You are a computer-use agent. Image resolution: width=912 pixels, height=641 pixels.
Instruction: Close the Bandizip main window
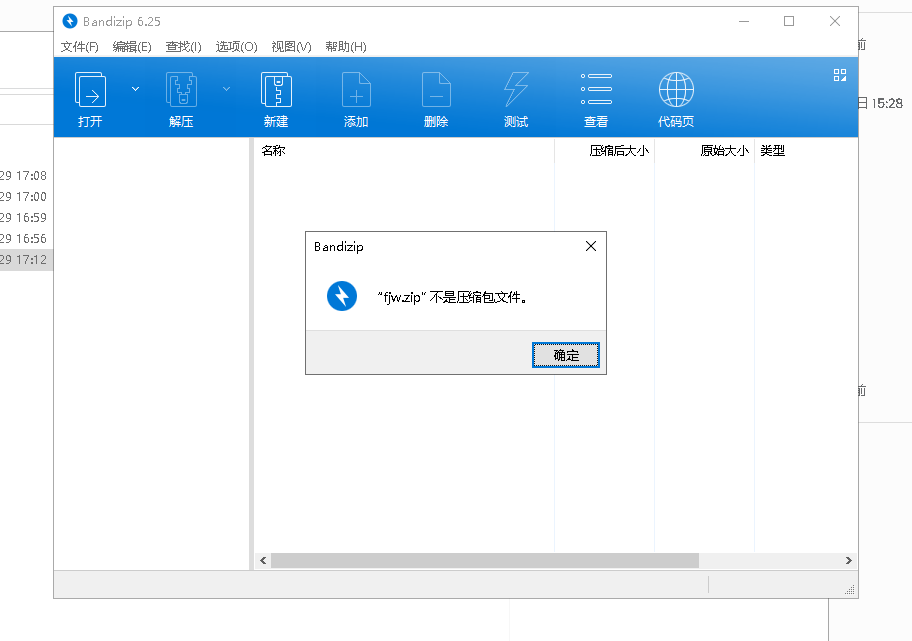pos(835,22)
